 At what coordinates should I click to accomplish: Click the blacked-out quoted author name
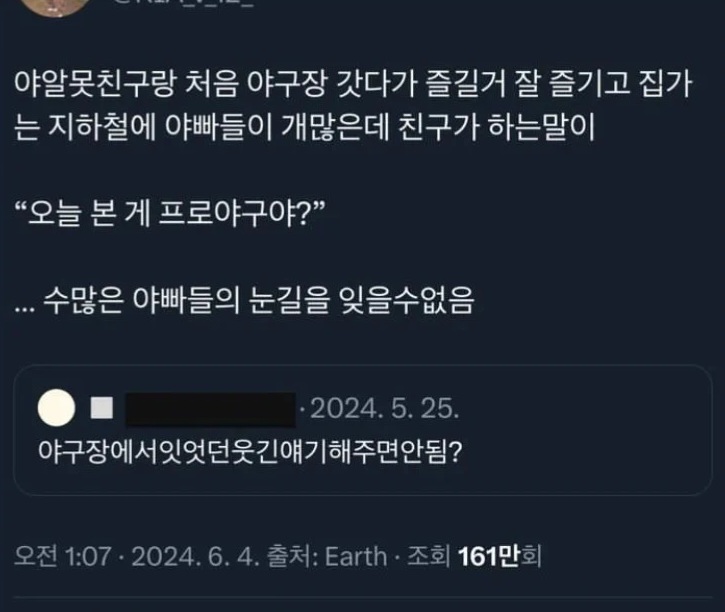210,410
